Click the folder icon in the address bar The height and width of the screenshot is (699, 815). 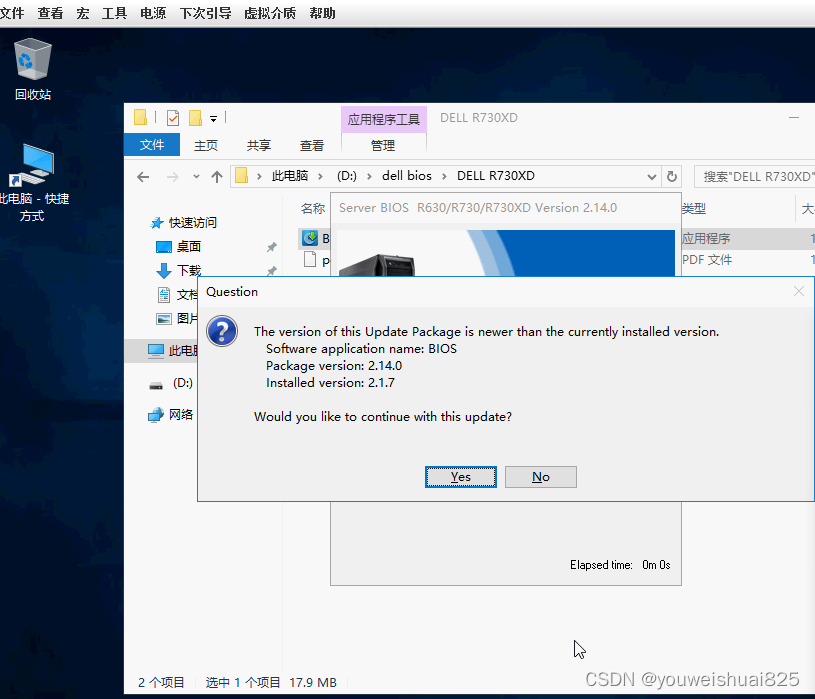[x=241, y=176]
